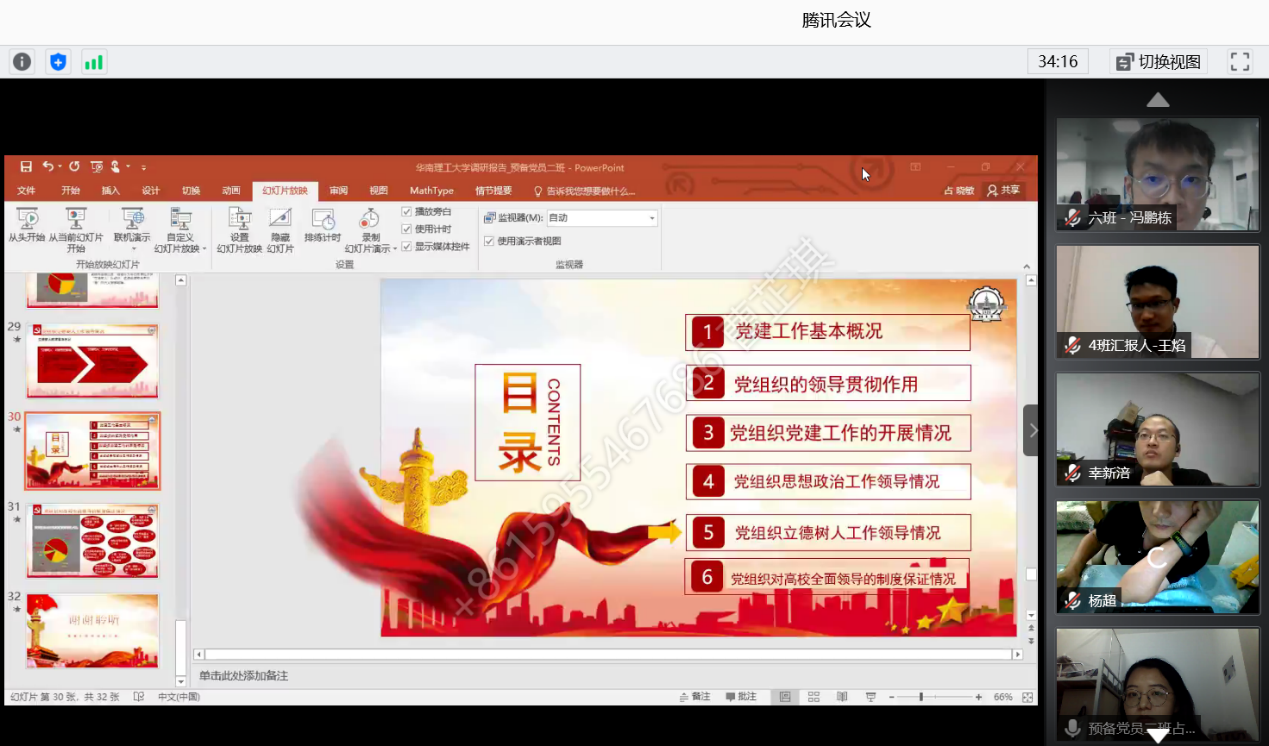The image size is (1269, 746).
Task: Switch to the 视图 ribbon tab
Action: pyautogui.click(x=378, y=190)
